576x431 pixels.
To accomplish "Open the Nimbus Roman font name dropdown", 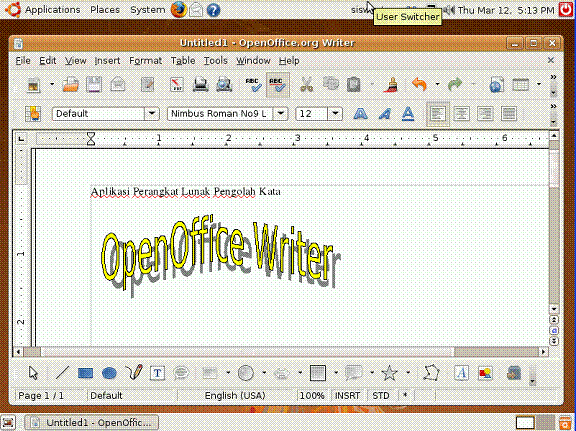I will (x=281, y=114).
